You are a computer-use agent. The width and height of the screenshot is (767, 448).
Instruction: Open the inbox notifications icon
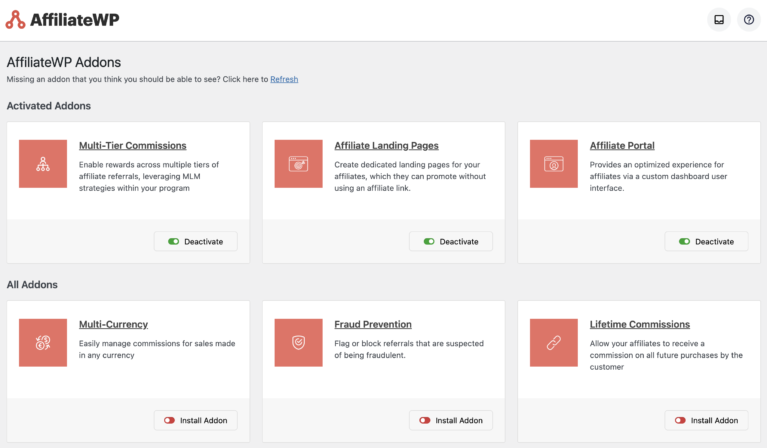point(719,20)
